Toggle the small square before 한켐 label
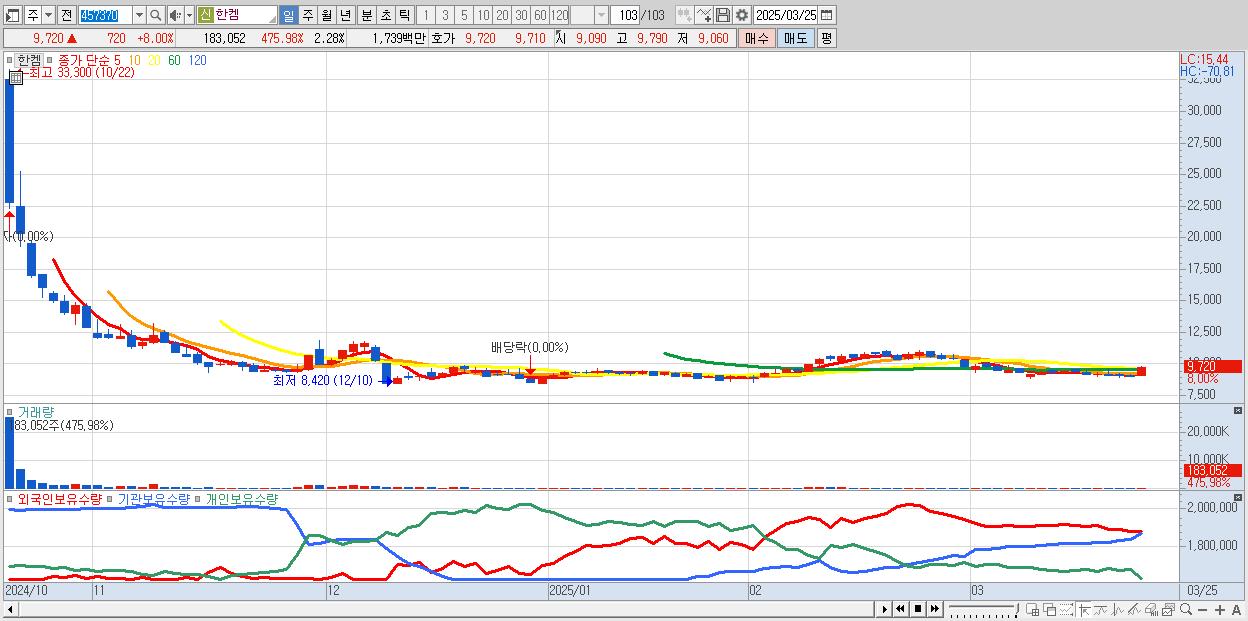Screen dimensions: 1248x621 [x=9, y=60]
